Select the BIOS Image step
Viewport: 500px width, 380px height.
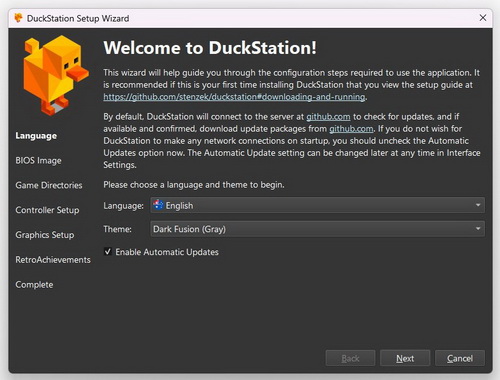point(38,160)
